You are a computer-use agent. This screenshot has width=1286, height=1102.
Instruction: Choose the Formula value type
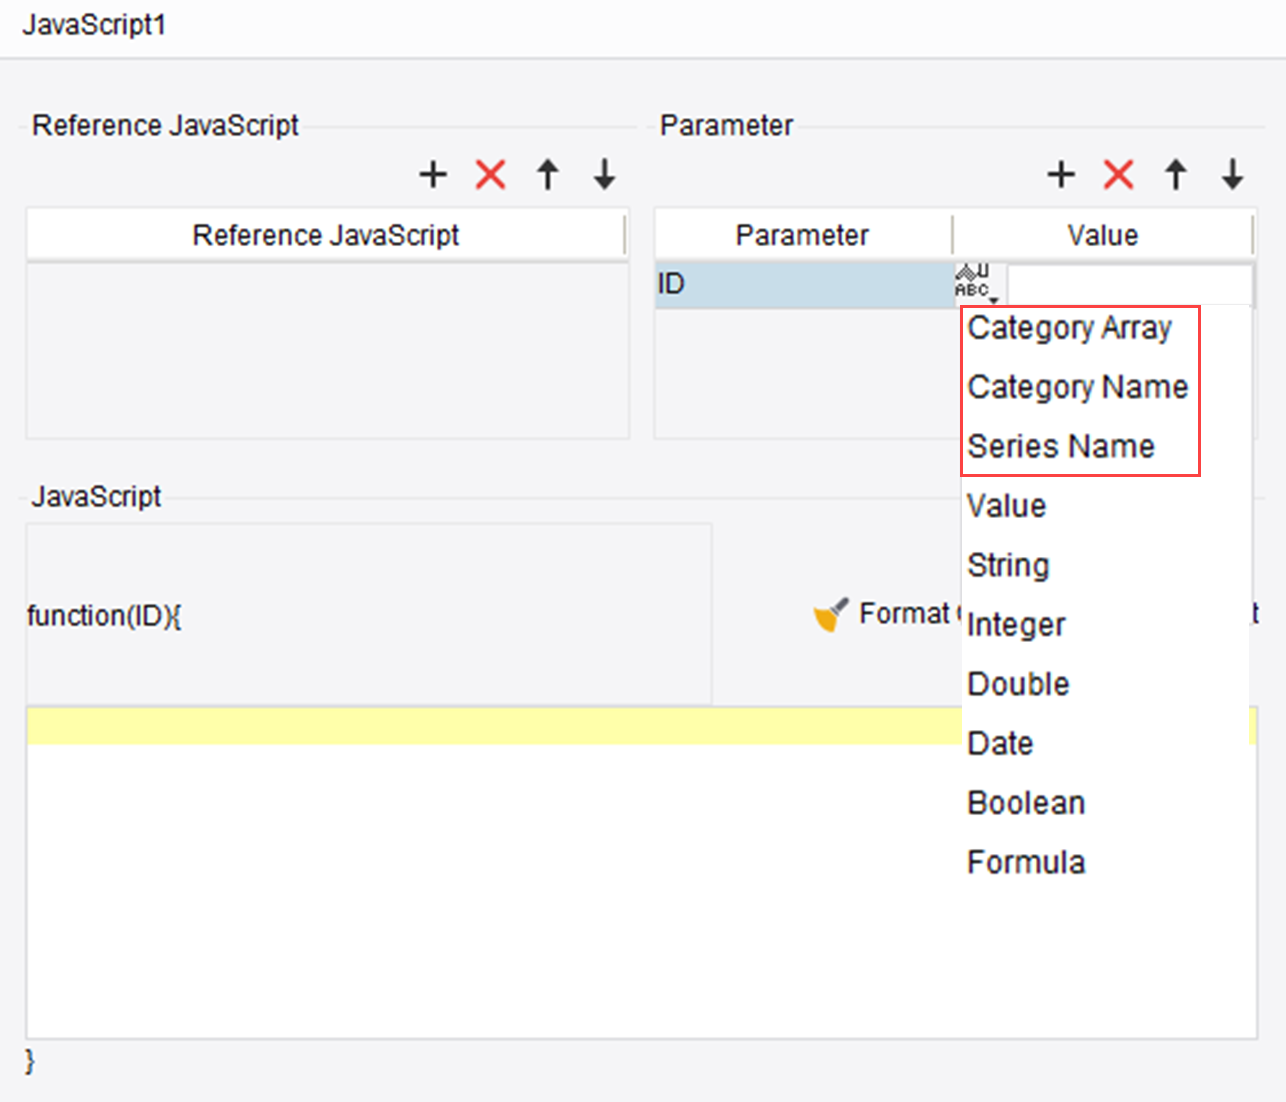click(x=1026, y=861)
